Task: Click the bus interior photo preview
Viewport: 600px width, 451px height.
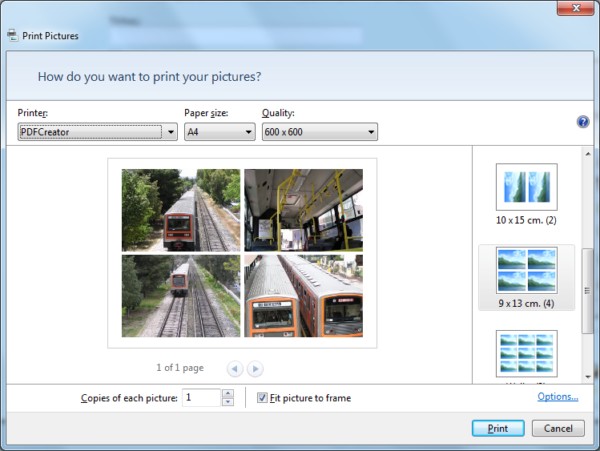Action: pyautogui.click(x=303, y=210)
